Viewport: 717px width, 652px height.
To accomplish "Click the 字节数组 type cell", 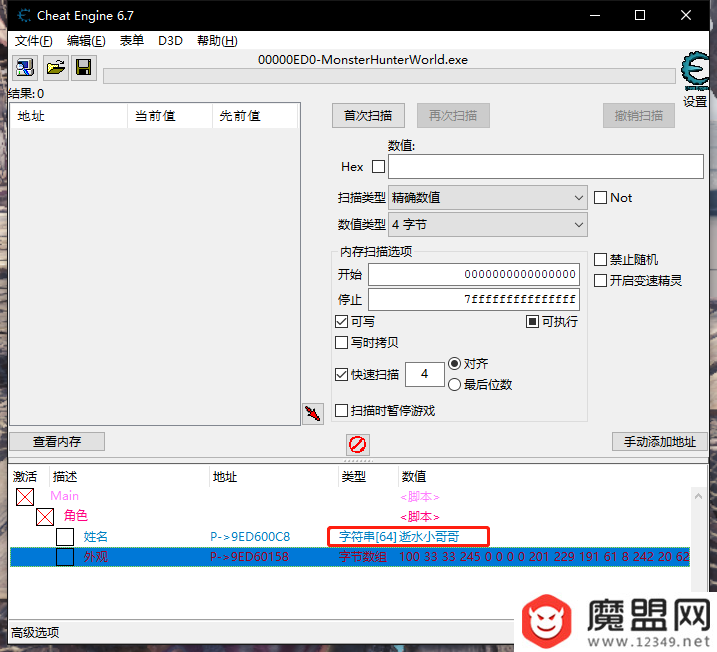I will coord(363,557).
